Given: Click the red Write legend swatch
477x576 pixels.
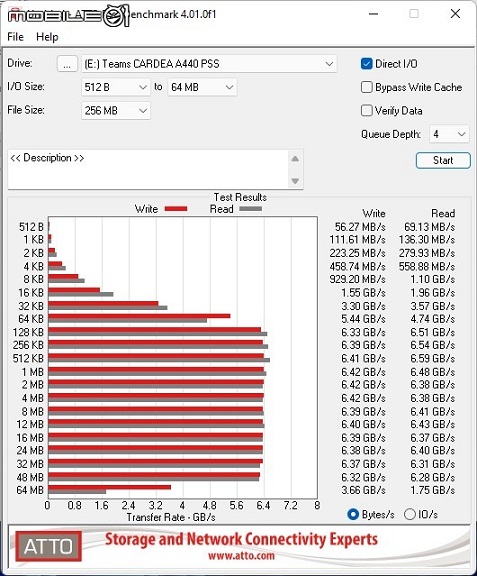Looking at the screenshot, I should pyautogui.click(x=176, y=209).
